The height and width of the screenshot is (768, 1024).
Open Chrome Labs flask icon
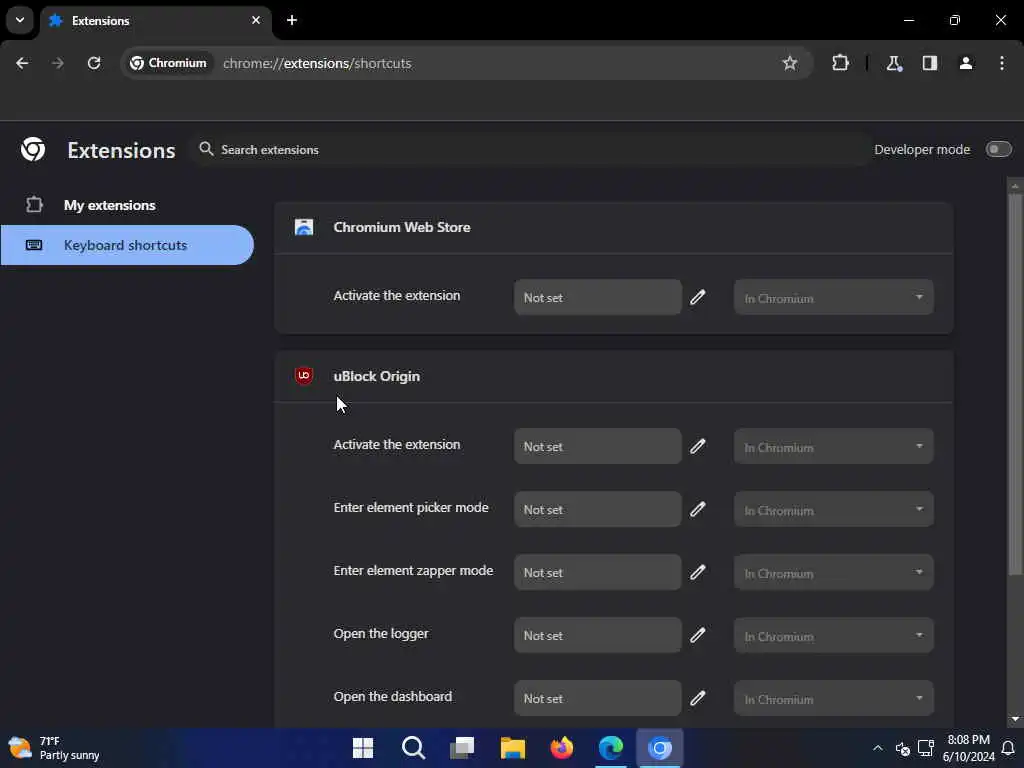[893, 63]
